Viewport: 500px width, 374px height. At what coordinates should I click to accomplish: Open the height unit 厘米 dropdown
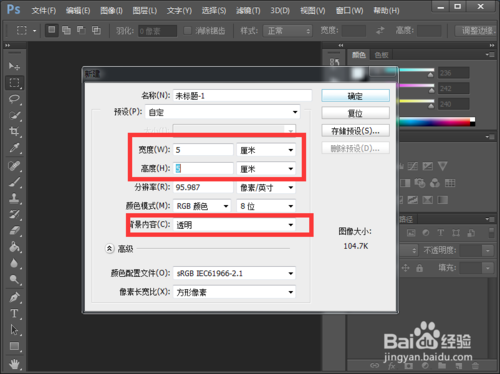[x=266, y=169]
